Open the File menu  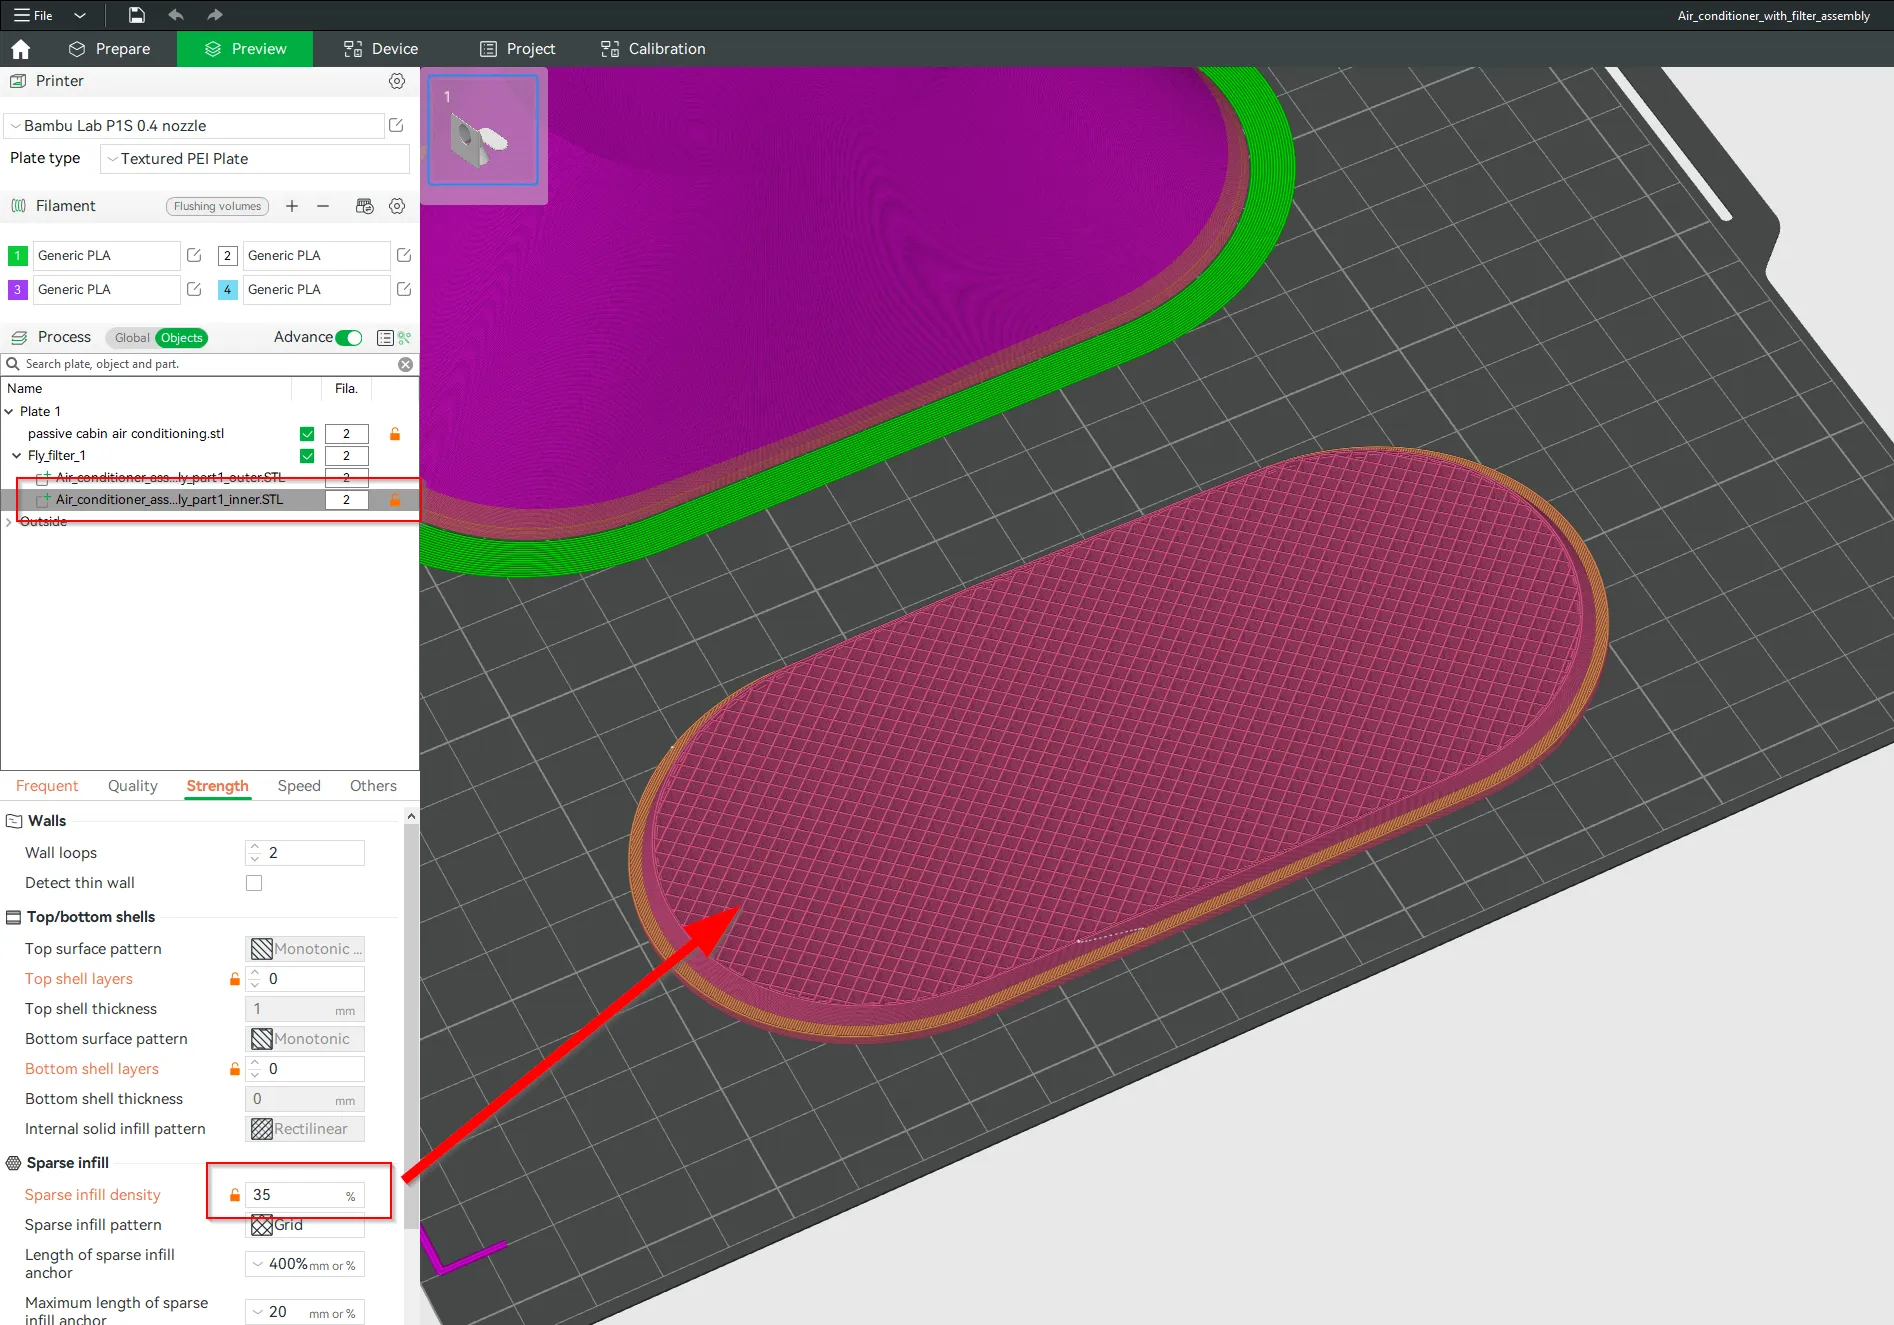point(34,15)
